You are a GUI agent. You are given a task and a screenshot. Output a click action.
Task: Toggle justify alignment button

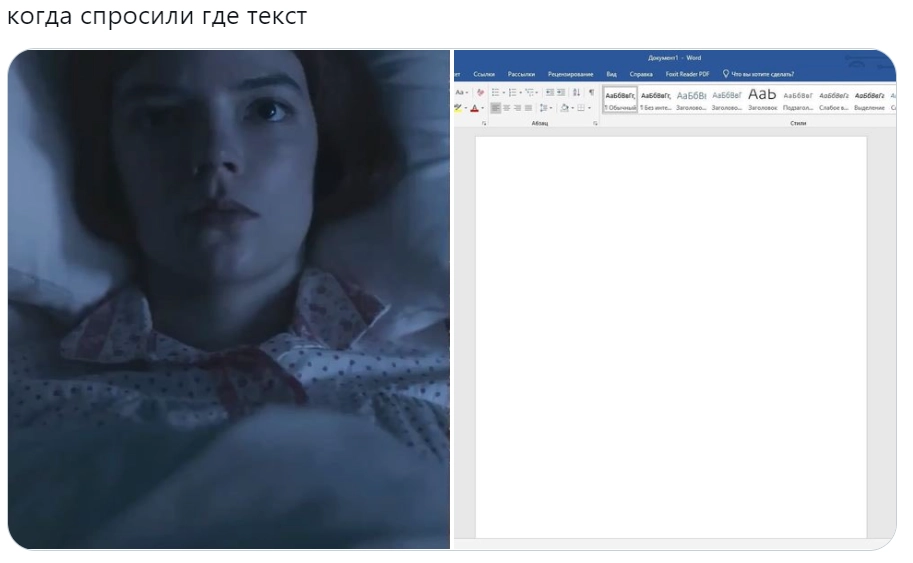point(528,108)
